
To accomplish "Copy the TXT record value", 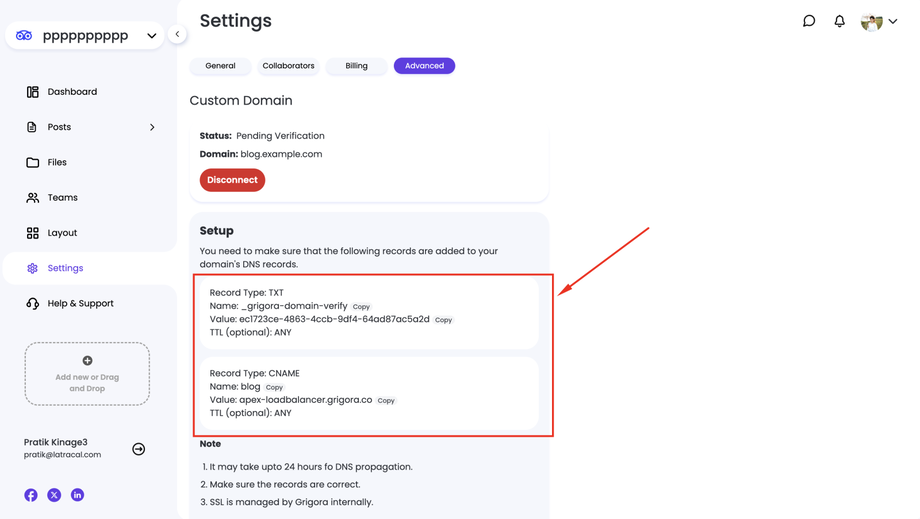I will [443, 320].
